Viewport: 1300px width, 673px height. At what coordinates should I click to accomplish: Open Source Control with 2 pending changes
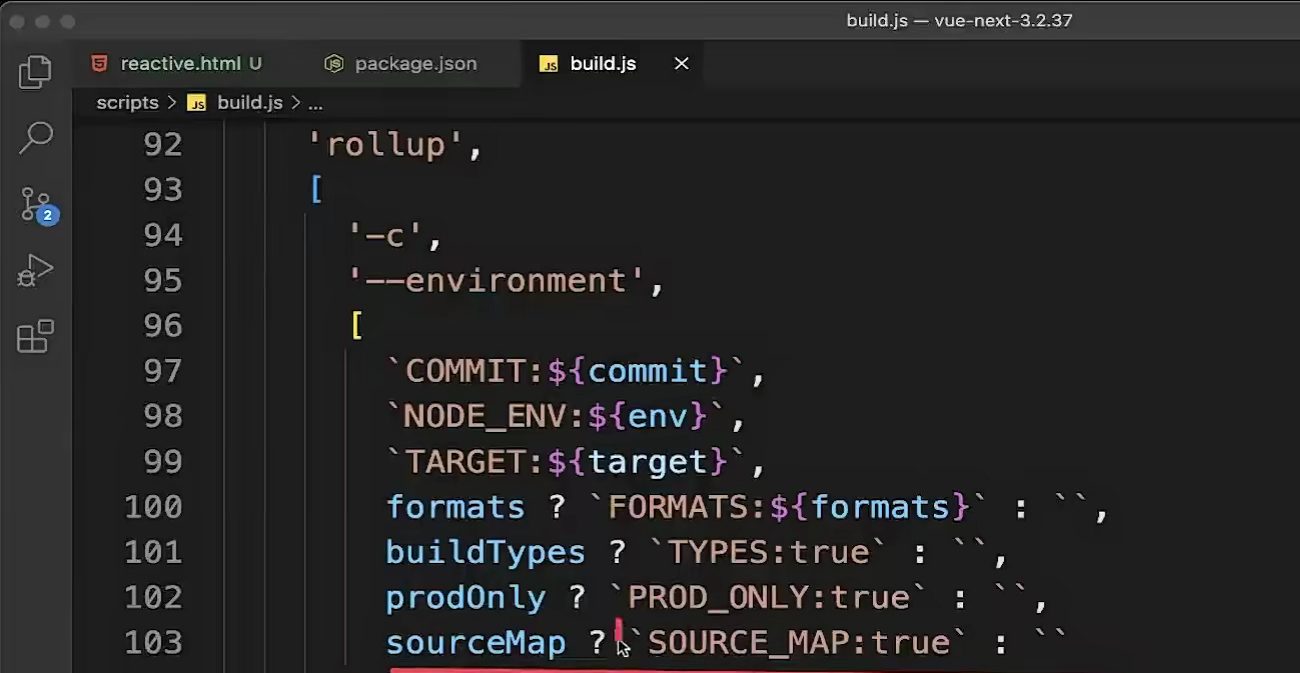pos(37,204)
